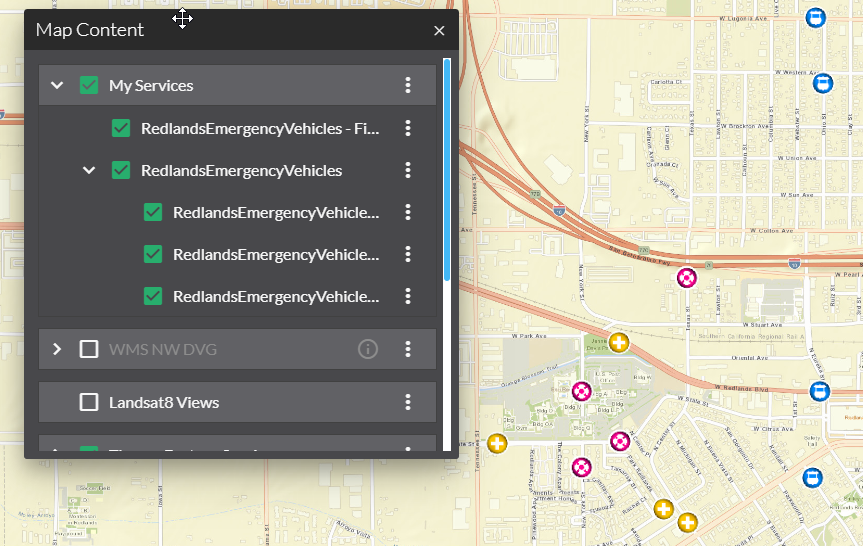
Task: Check the WMS NW DVG layer checkbox
Action: click(x=89, y=349)
